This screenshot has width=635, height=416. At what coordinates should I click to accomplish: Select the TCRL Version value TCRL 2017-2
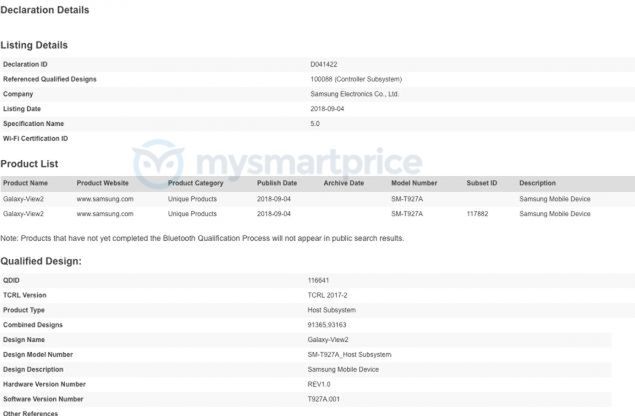click(327, 295)
